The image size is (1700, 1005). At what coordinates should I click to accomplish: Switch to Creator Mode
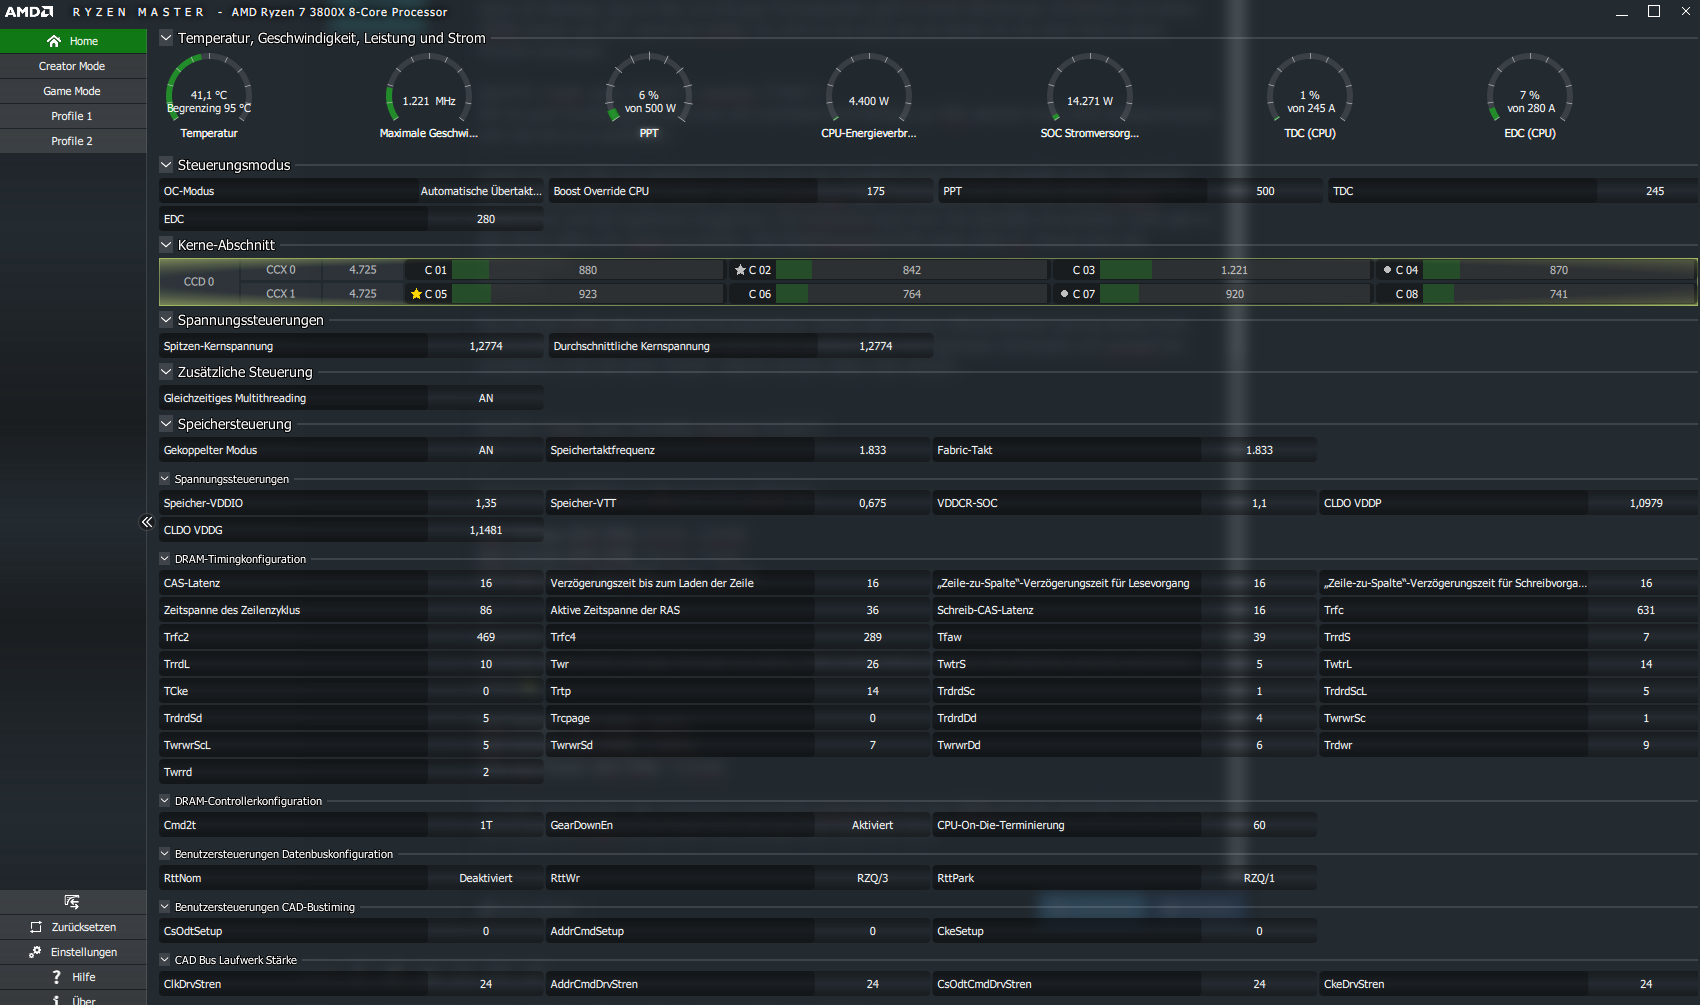pos(73,66)
